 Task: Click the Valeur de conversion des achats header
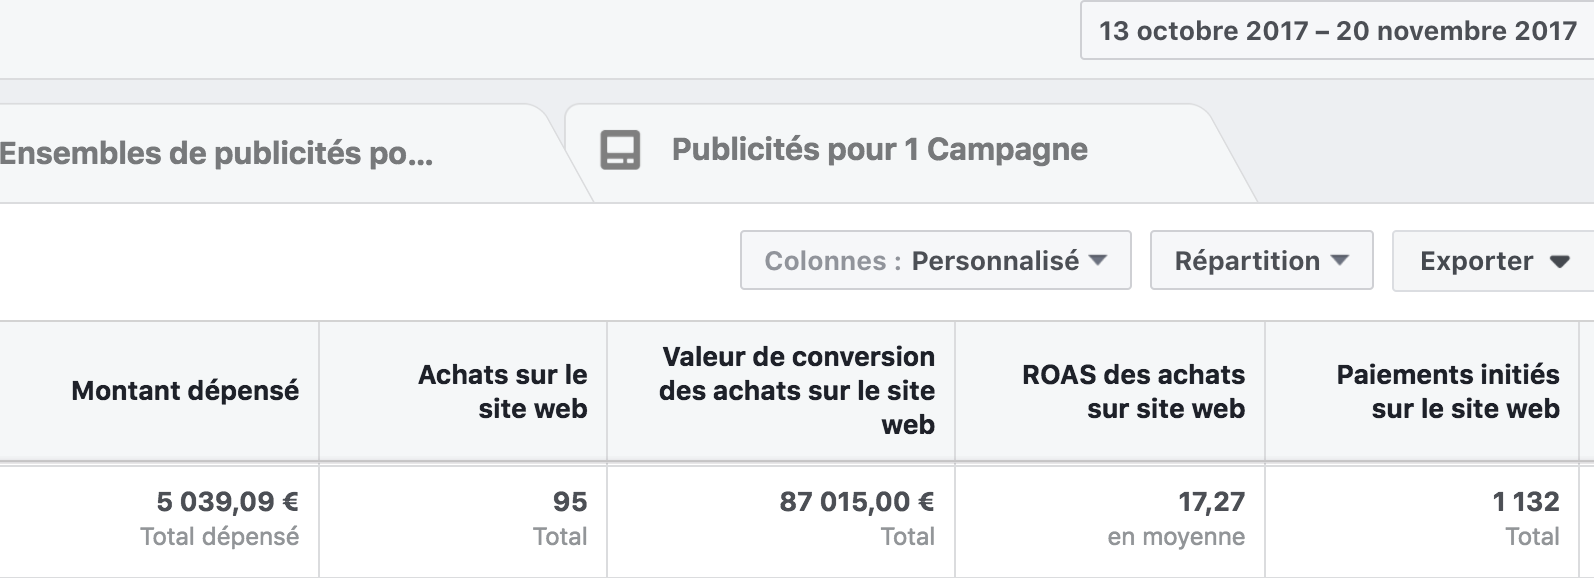pos(797,390)
